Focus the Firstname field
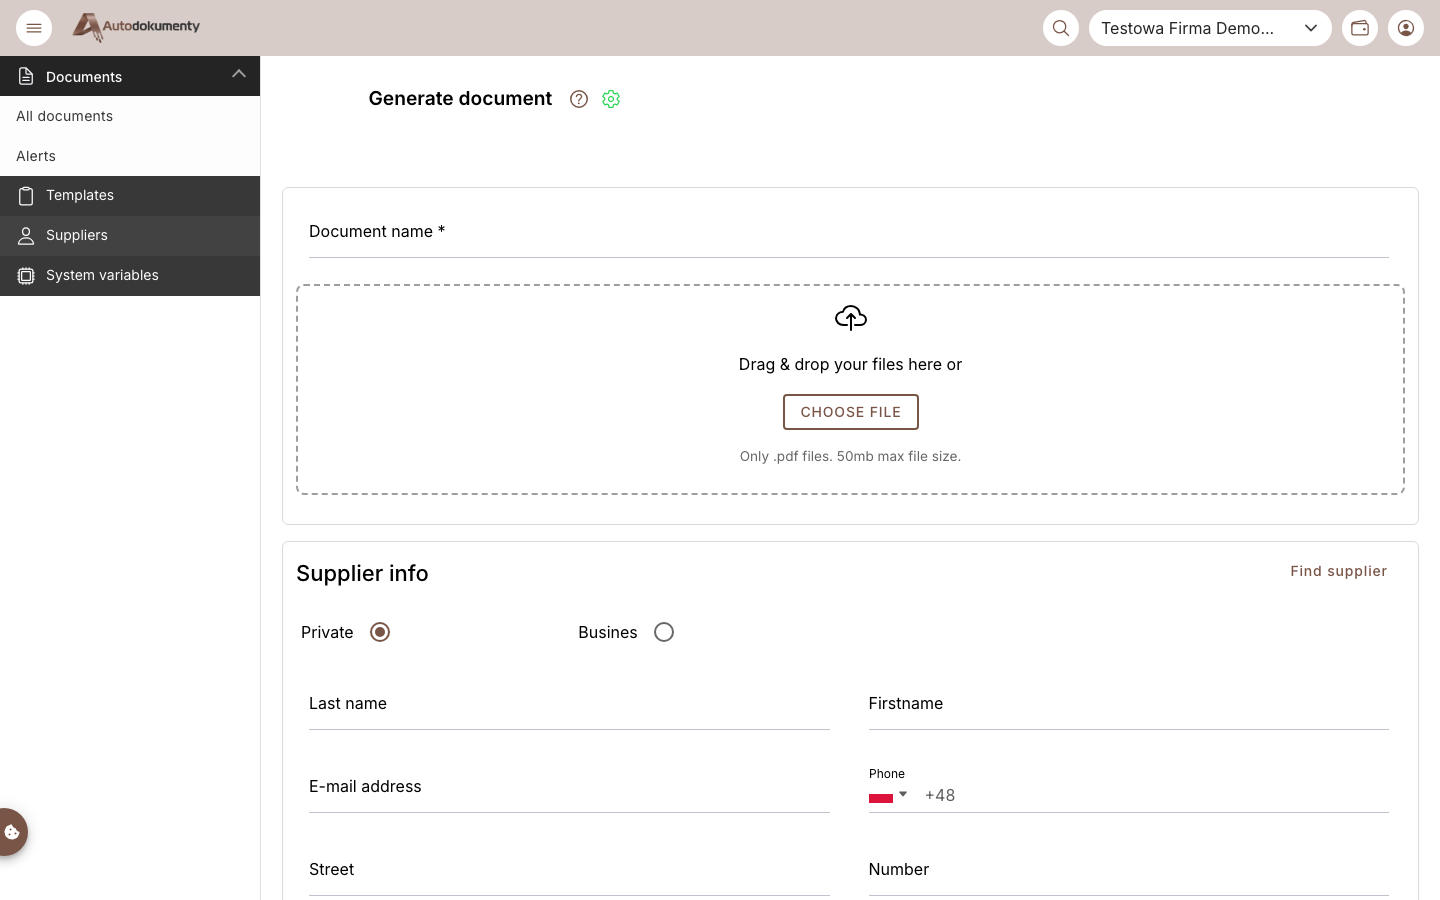The height and width of the screenshot is (900, 1440). 1129,705
